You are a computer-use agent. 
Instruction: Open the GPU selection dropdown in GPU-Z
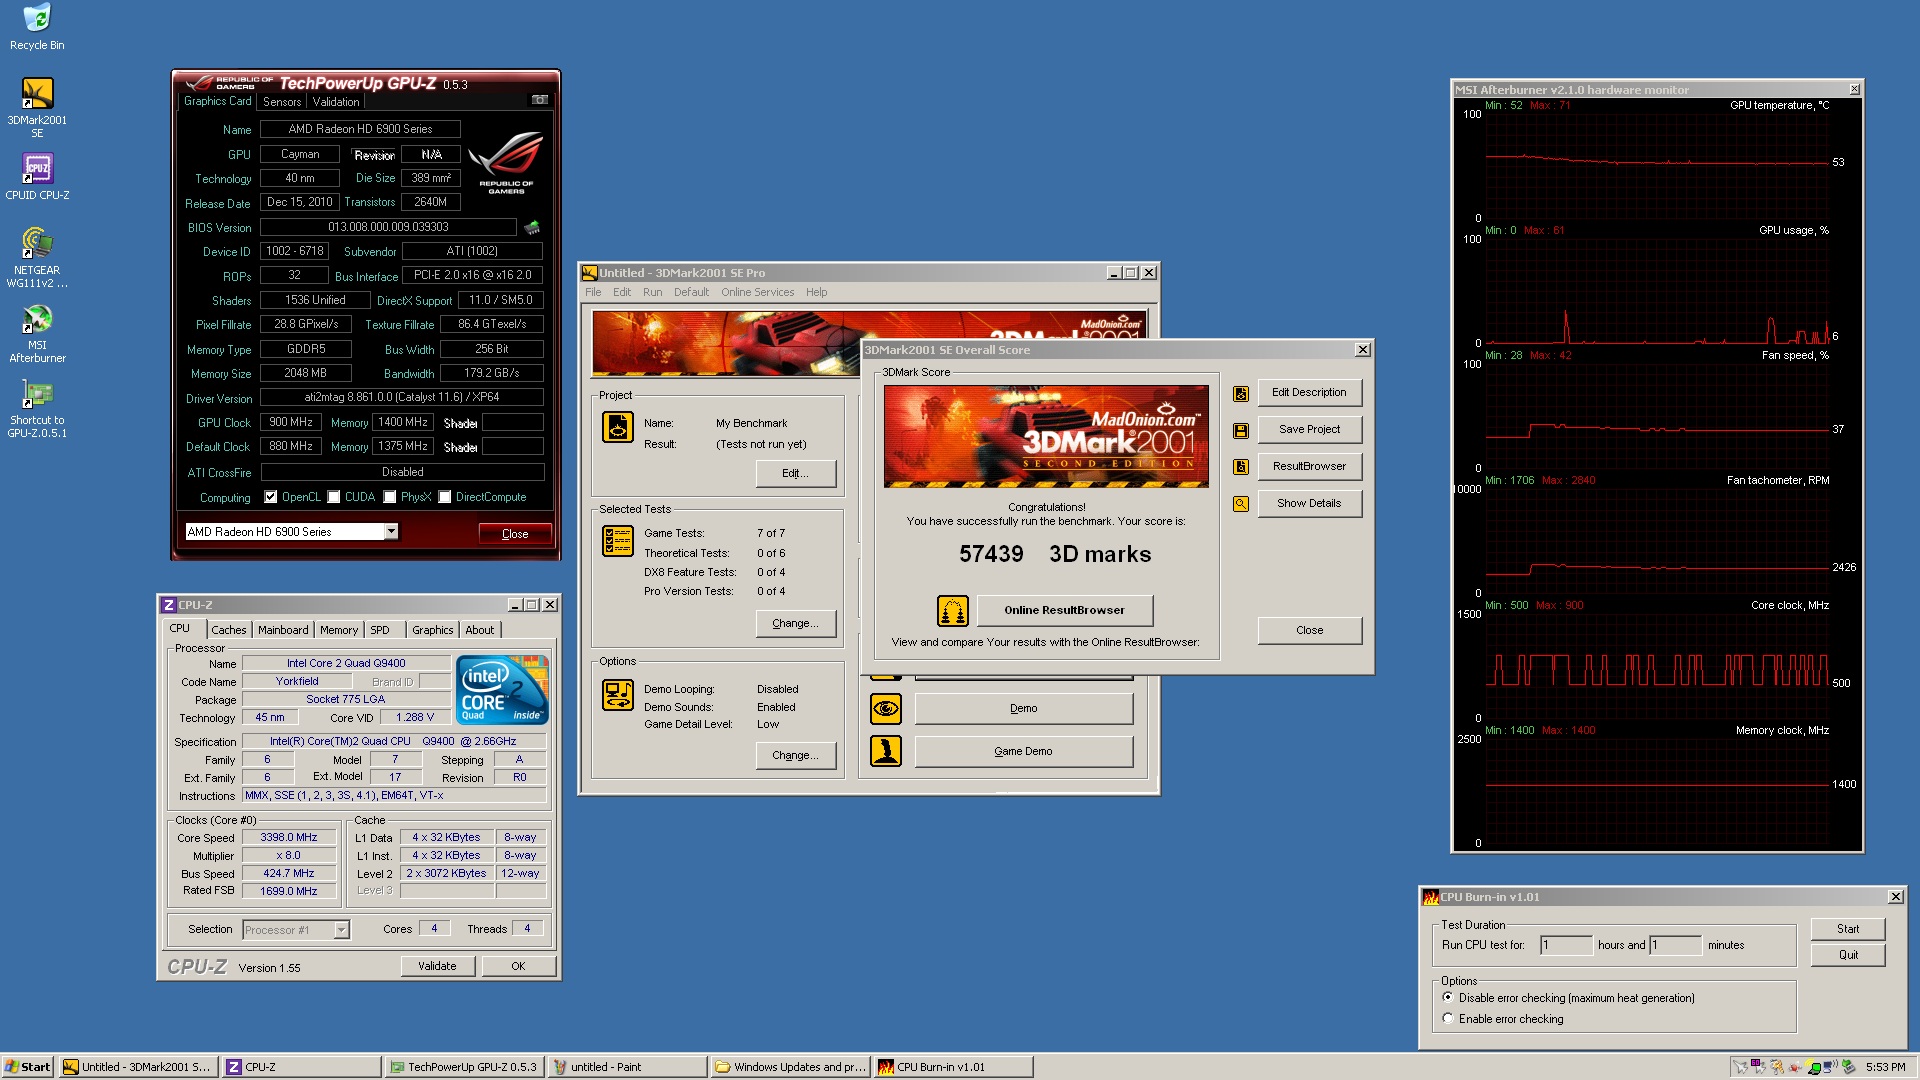coord(391,532)
